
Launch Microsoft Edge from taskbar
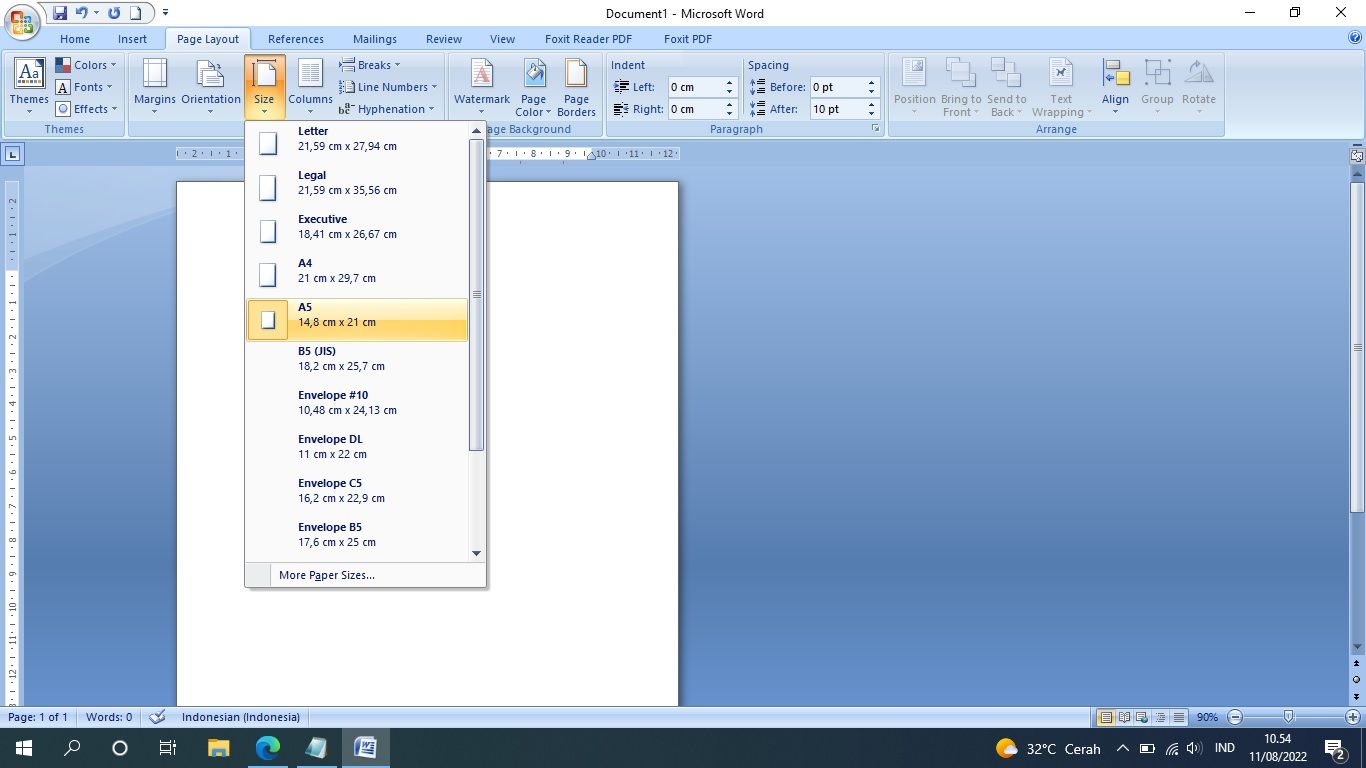267,747
